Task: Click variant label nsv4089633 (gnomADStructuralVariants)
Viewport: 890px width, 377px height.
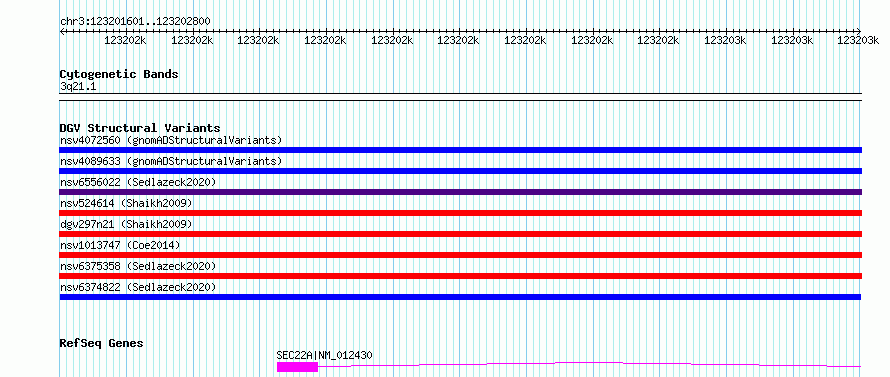Action: pyautogui.click(x=171, y=161)
